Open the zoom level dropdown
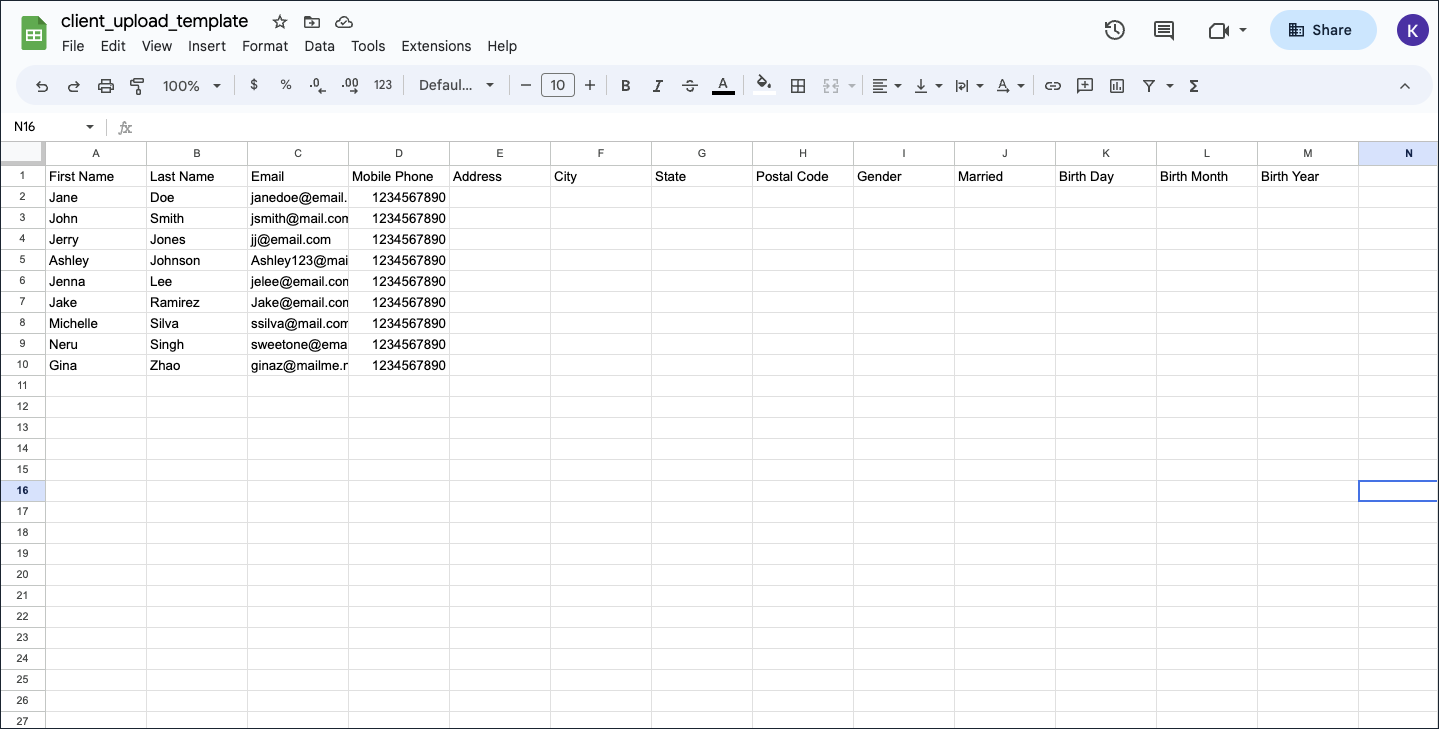1439x729 pixels. pyautogui.click(x=190, y=86)
